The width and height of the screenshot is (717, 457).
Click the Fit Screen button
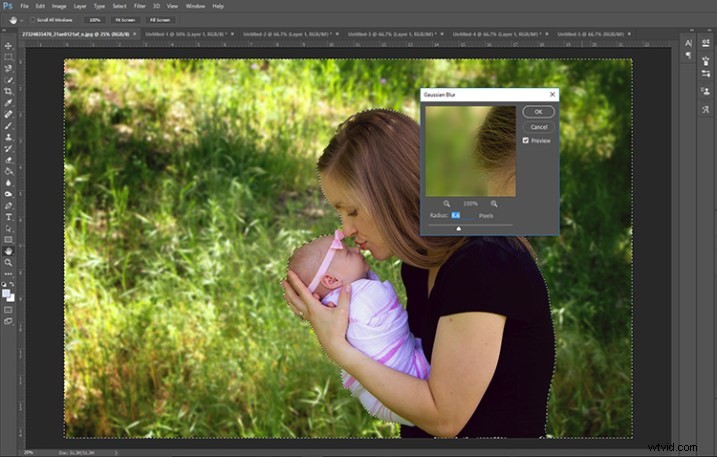click(x=125, y=20)
